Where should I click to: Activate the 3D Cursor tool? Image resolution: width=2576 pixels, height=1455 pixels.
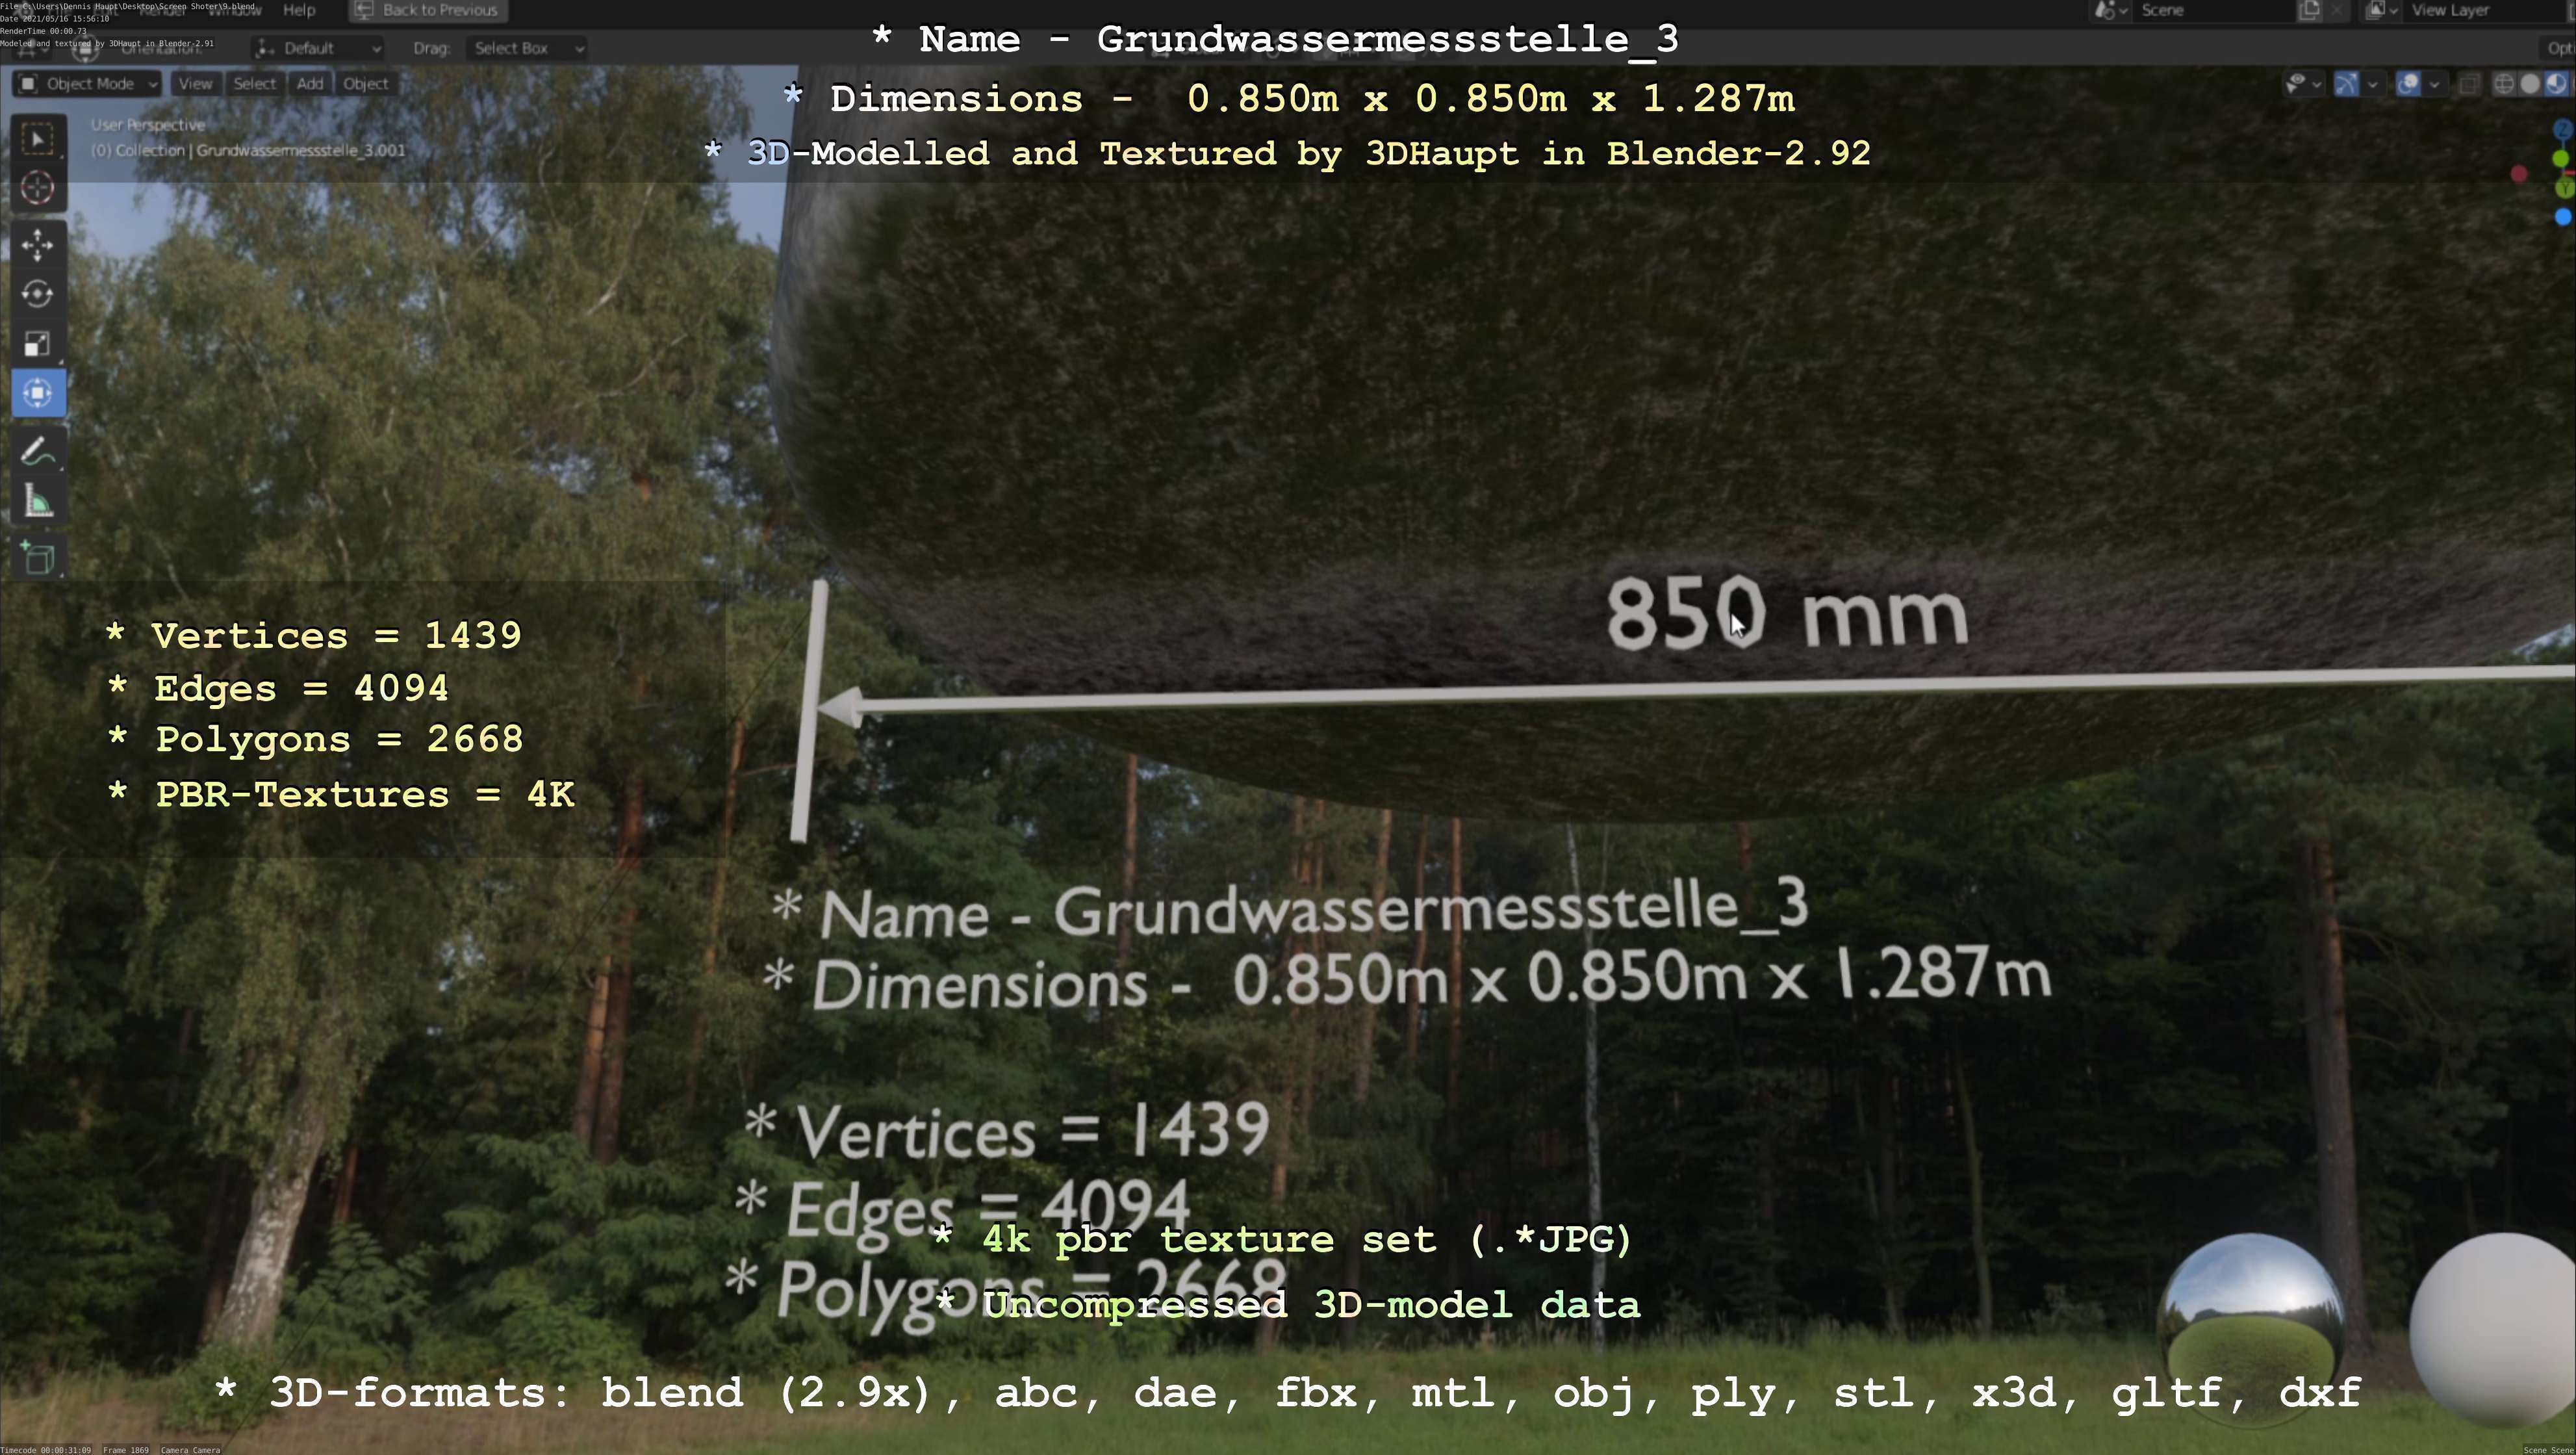38,188
